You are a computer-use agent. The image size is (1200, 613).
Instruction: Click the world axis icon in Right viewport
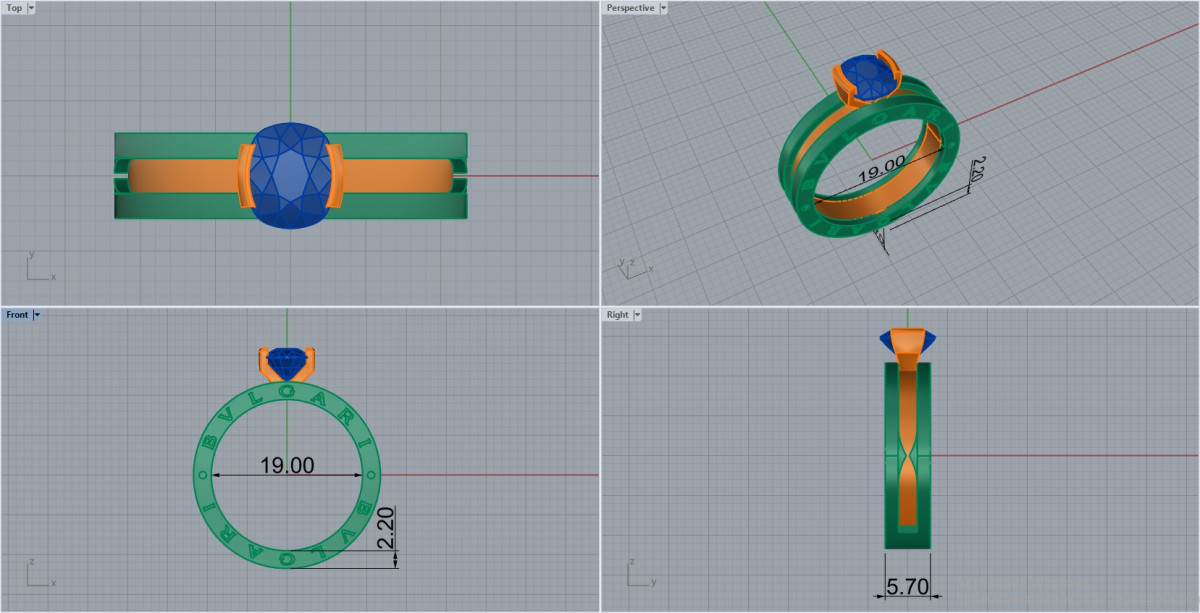click(x=638, y=573)
